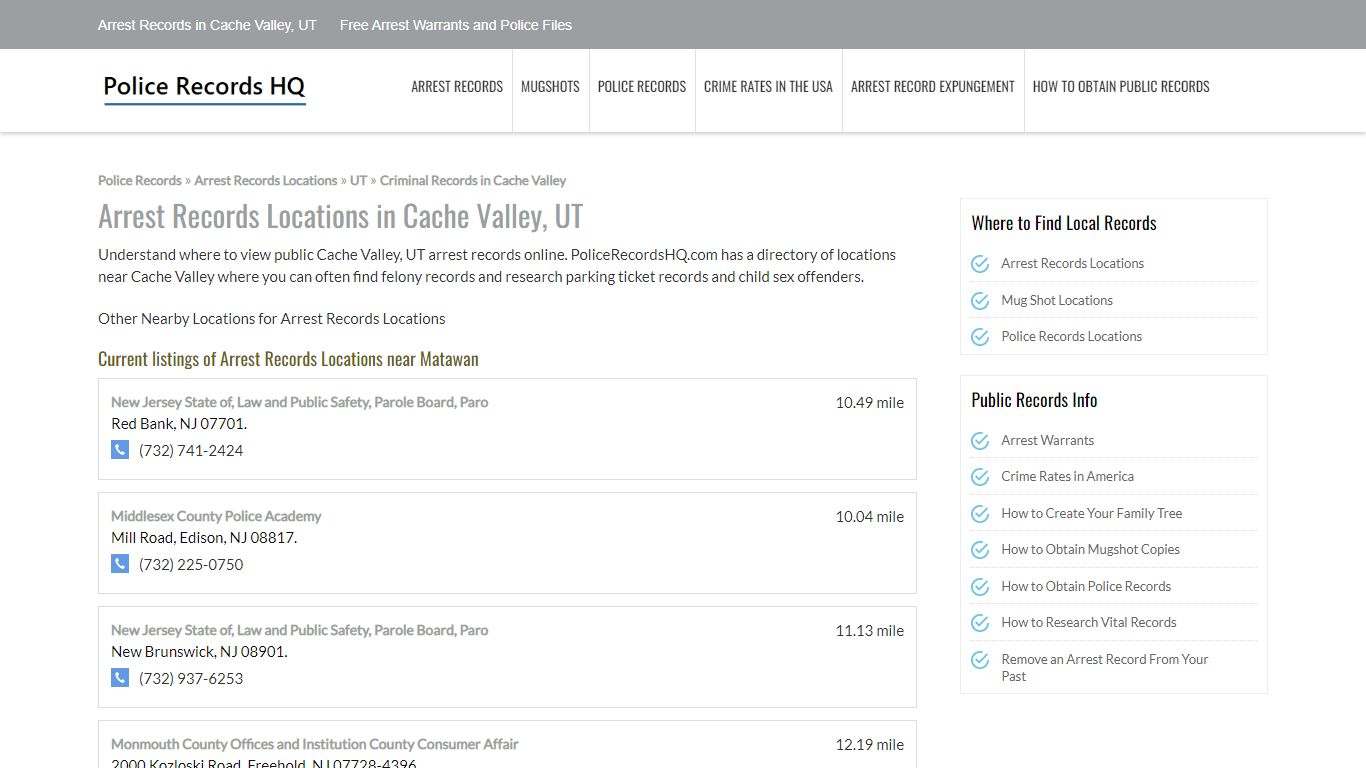Click phone icon beside (732) 741-2424
The image size is (1366, 768).
pos(120,450)
